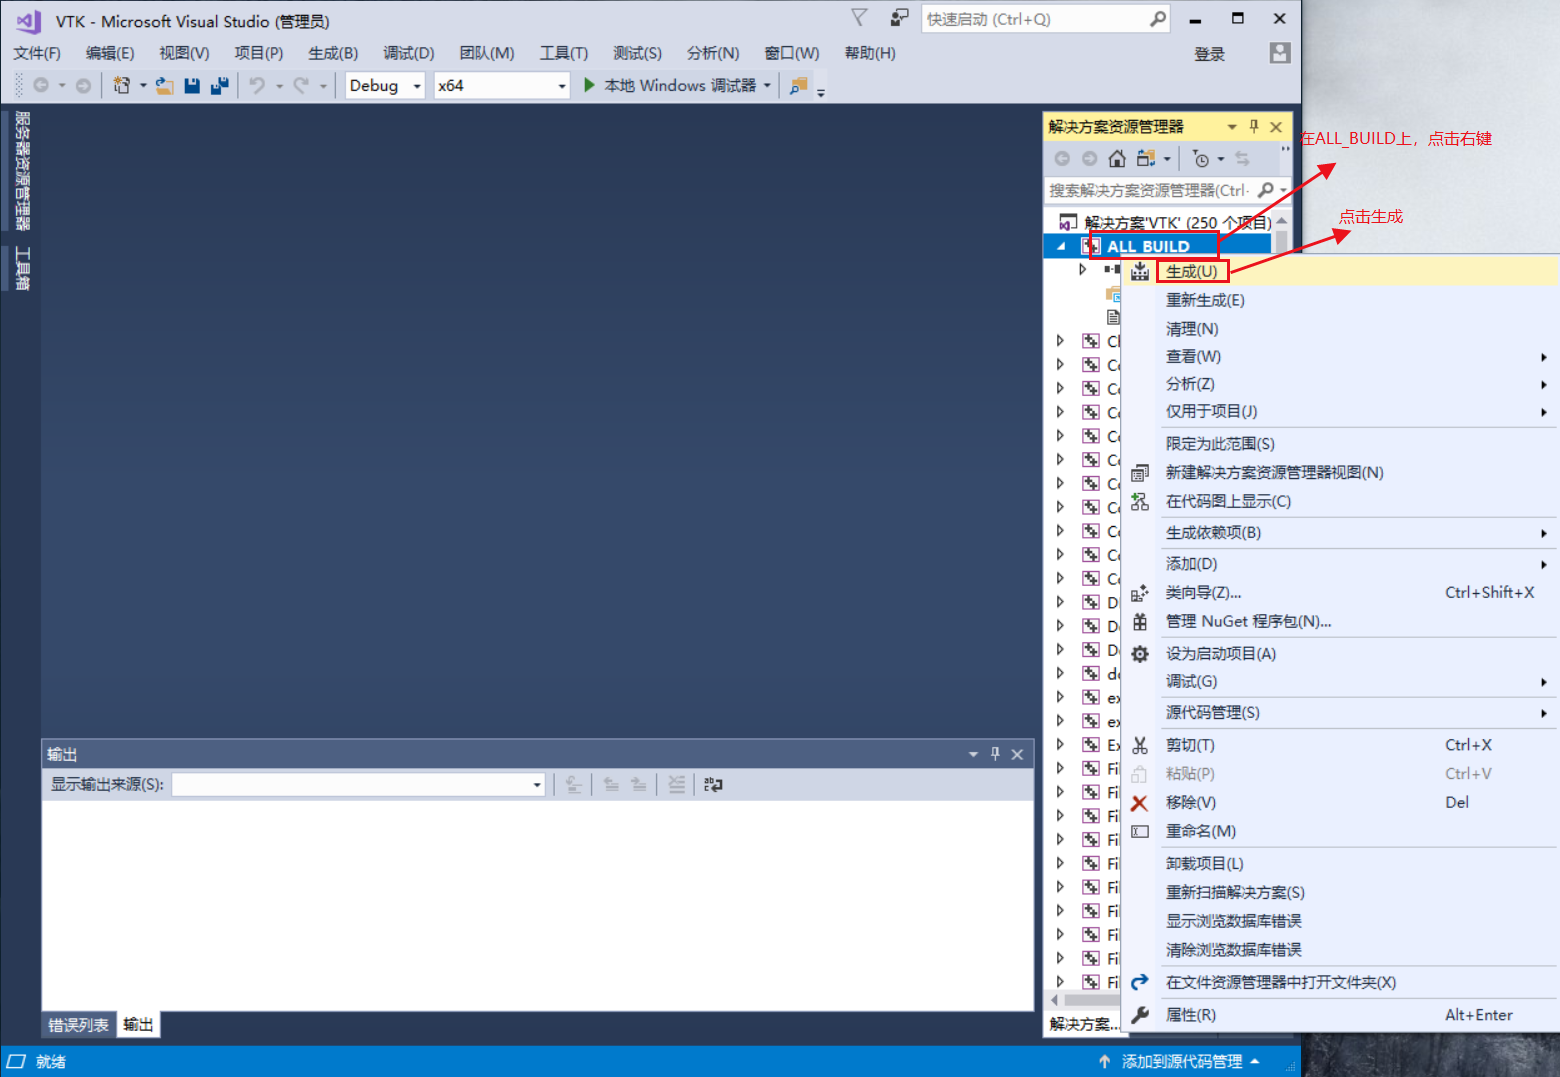Image resolution: width=1560 pixels, height=1077 pixels.
Task: Toggle the pin on Solution Explorer panel
Action: pyautogui.click(x=1253, y=126)
